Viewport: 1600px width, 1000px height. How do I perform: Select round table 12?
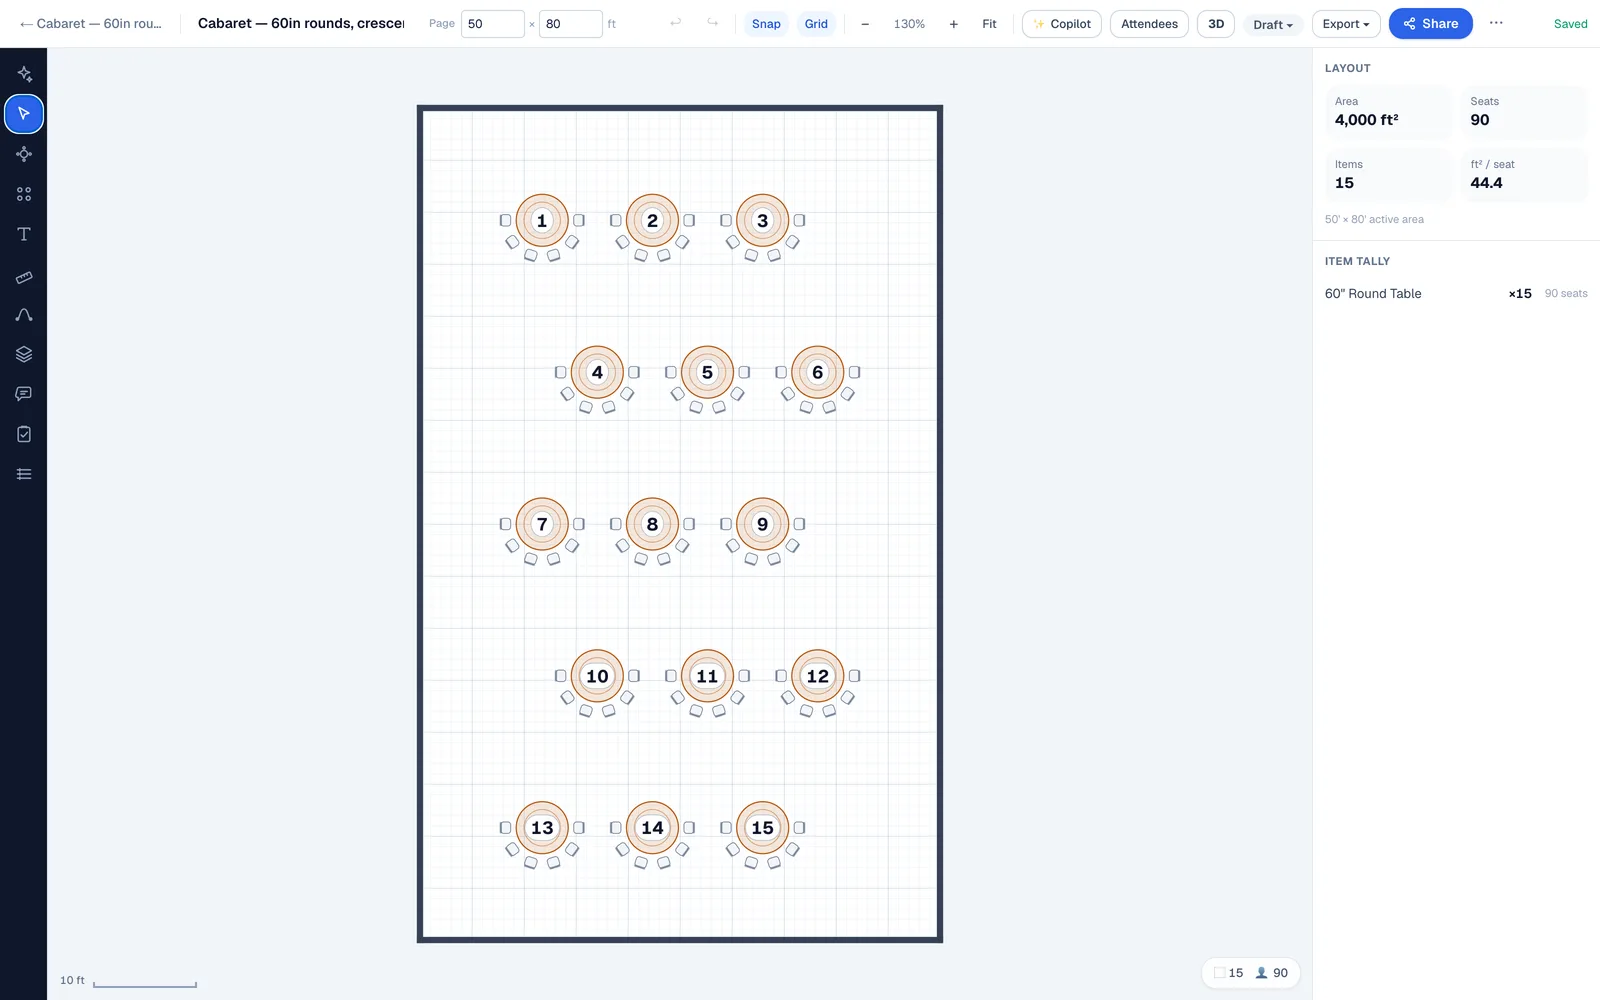tap(818, 676)
